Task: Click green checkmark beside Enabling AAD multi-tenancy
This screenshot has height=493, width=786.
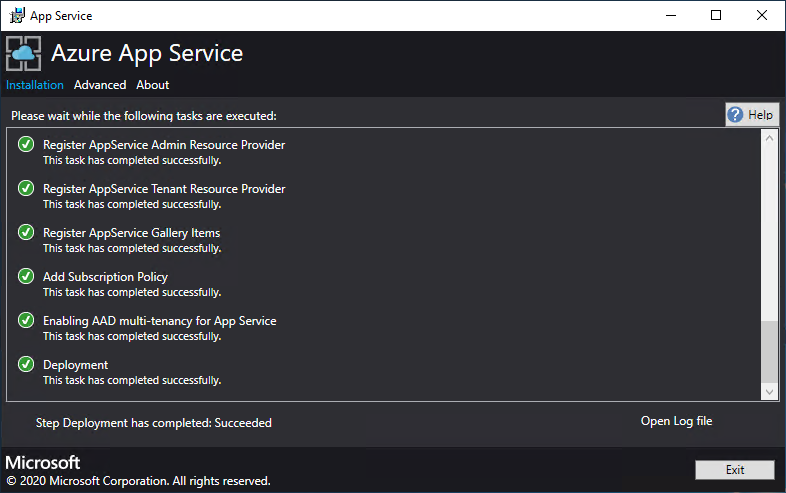Action: (x=26, y=321)
